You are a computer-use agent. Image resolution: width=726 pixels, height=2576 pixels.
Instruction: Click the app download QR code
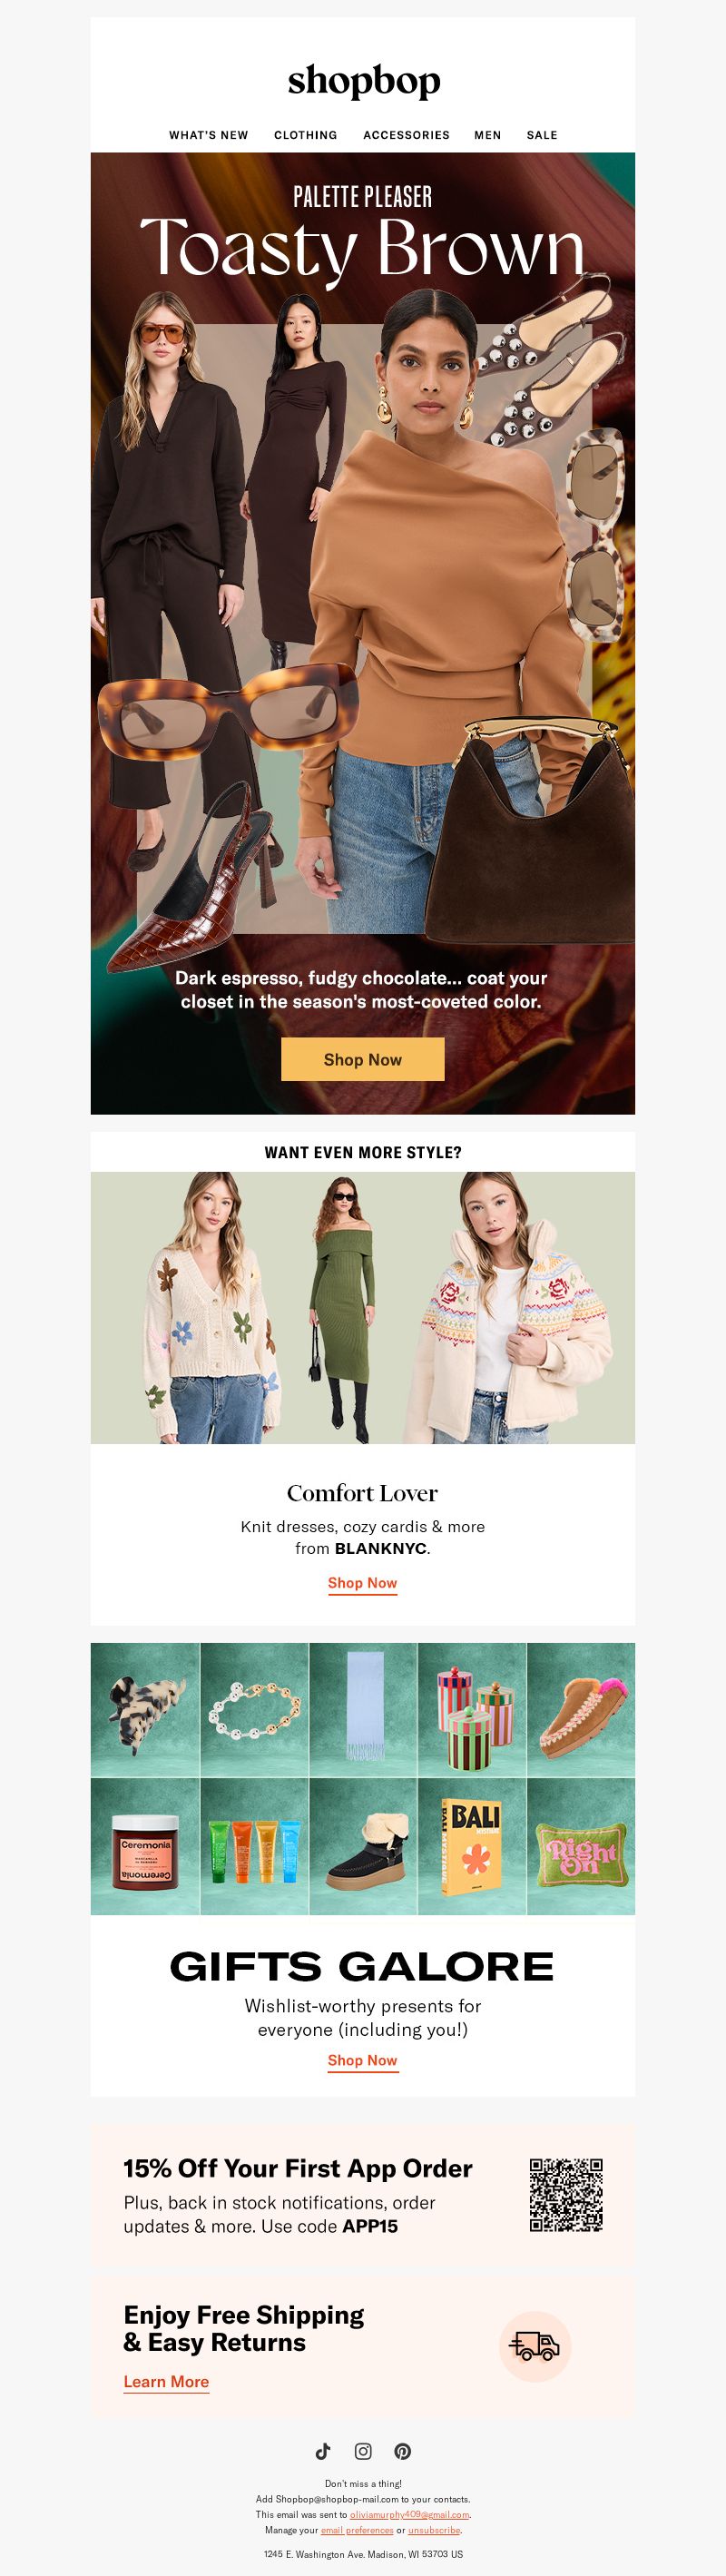point(566,2194)
